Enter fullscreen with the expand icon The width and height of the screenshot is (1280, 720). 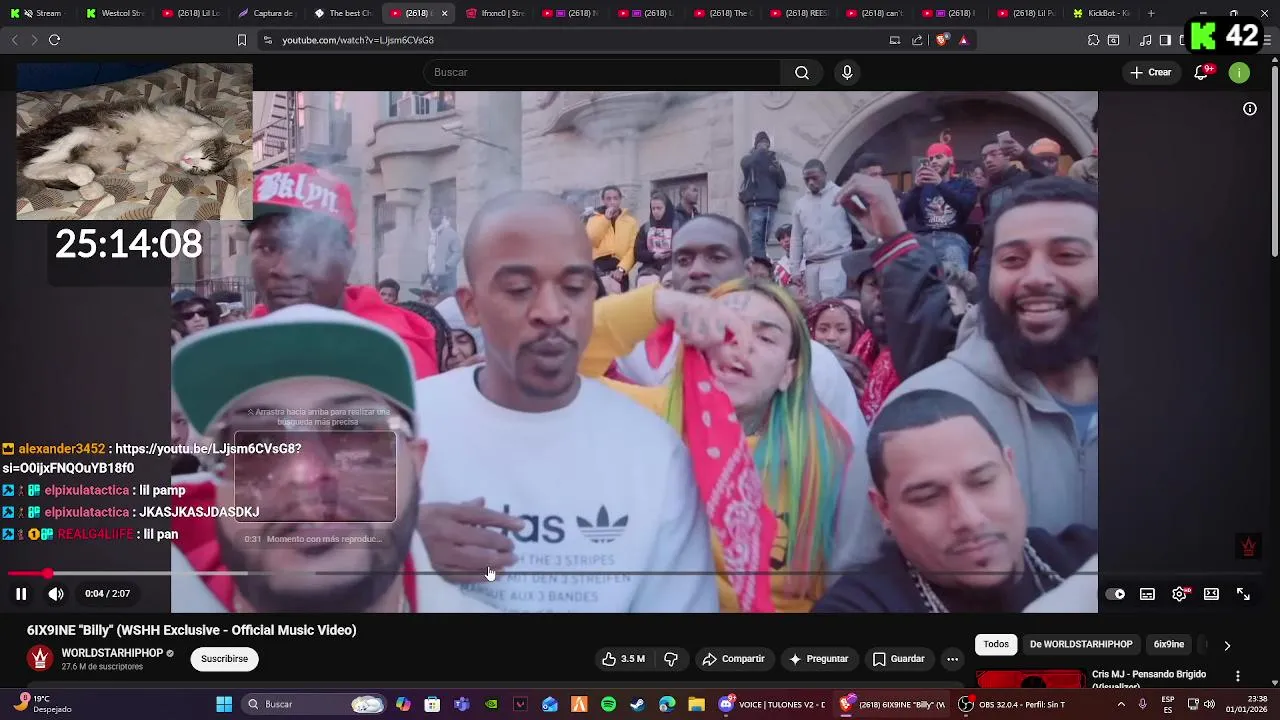tap(1243, 594)
